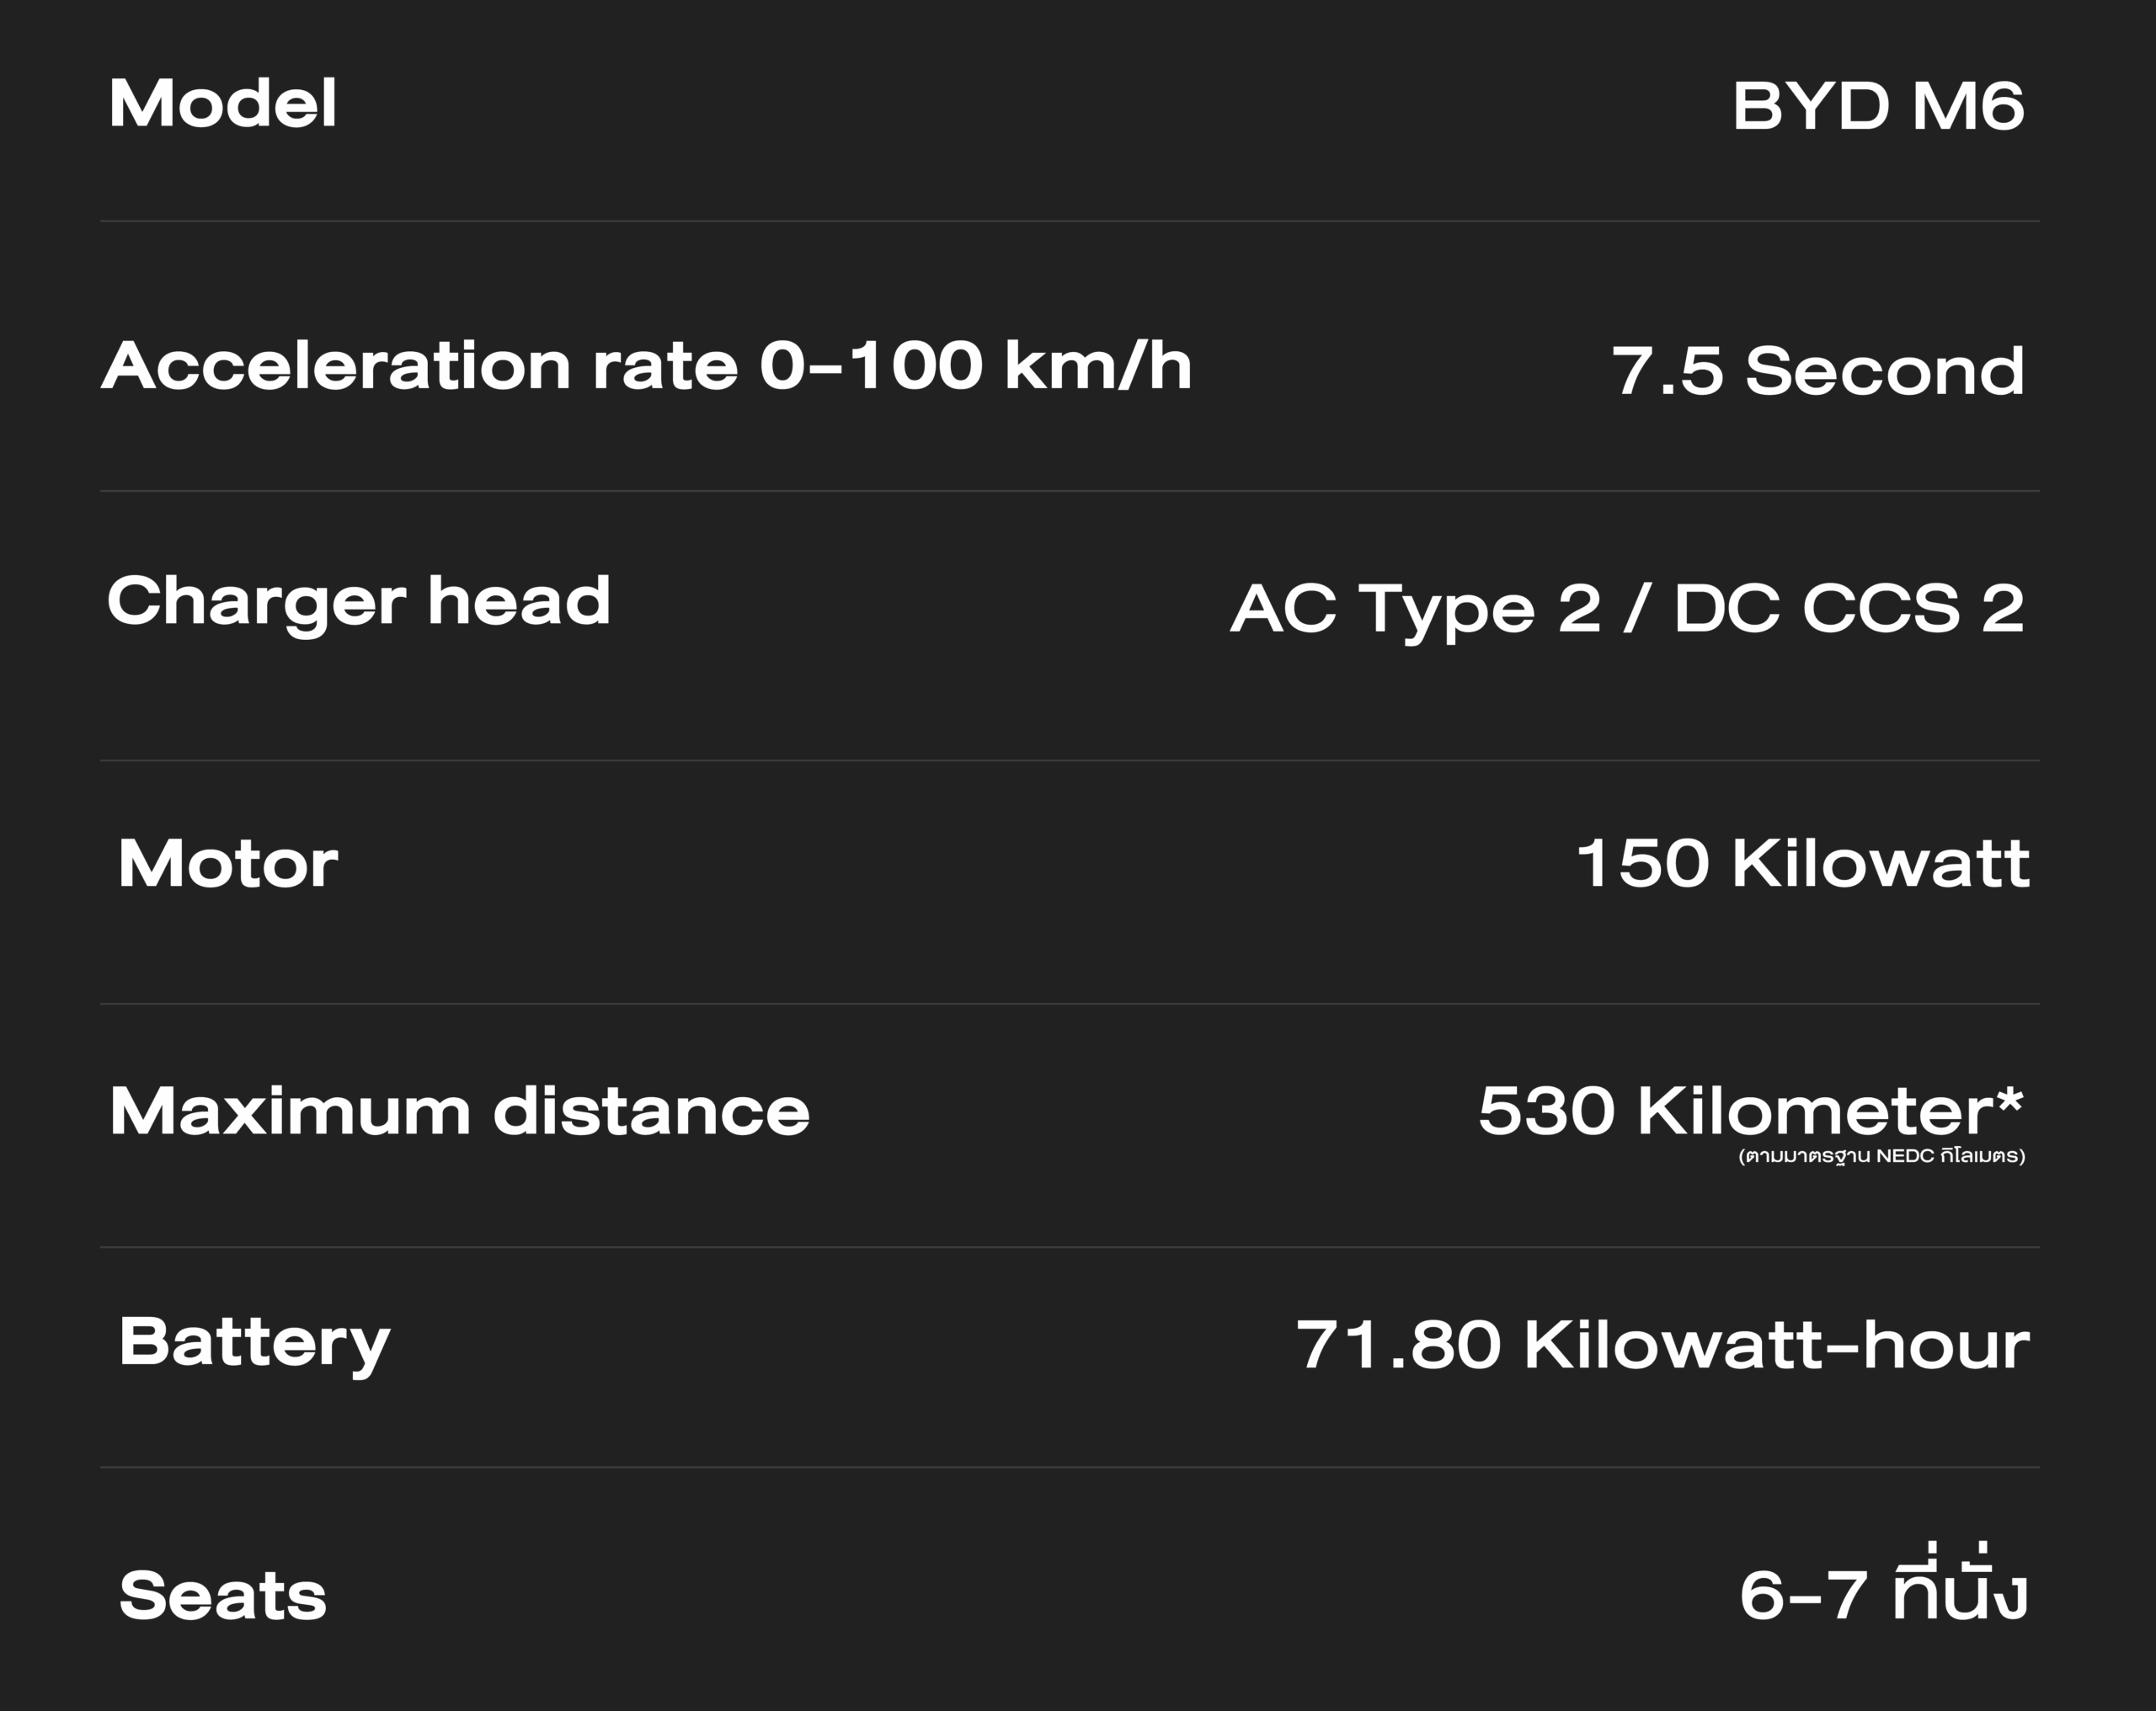Image resolution: width=2156 pixels, height=1711 pixels.
Task: Click the Thai NEDC footnote text
Action: (x=1881, y=1156)
